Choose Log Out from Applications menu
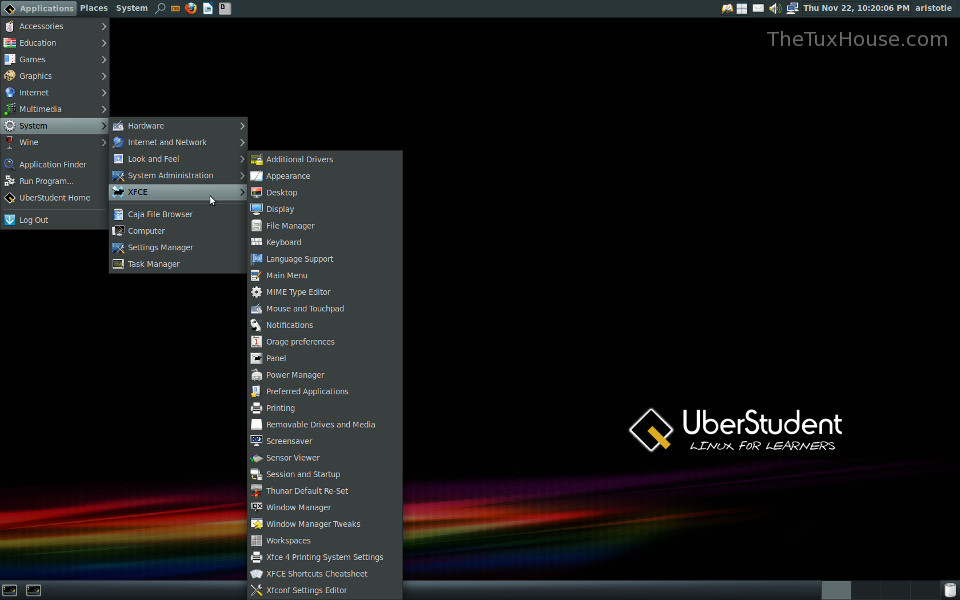This screenshot has height=600, width=960. (33, 220)
